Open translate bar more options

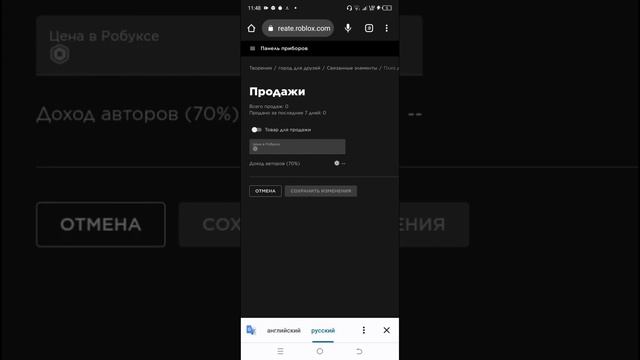[364, 330]
